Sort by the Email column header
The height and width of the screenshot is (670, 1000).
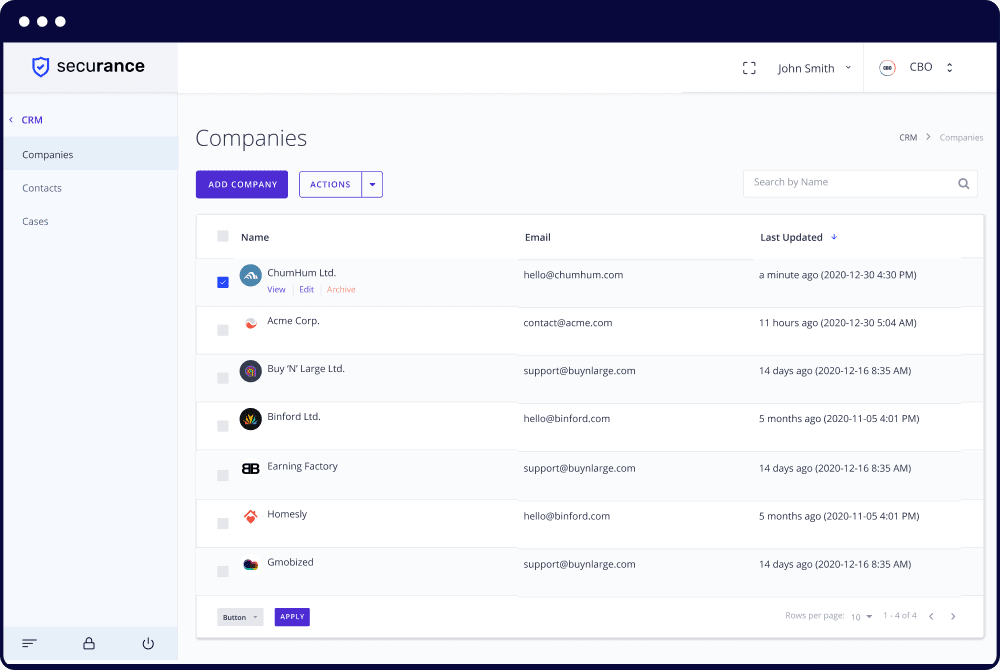538,237
